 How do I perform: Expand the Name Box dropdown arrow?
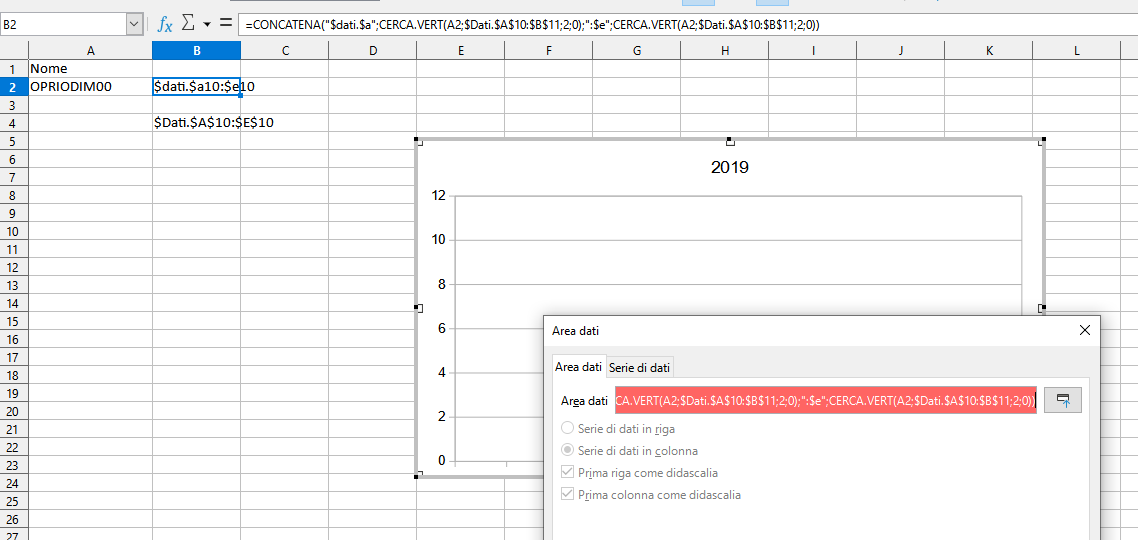pyautogui.click(x=135, y=24)
